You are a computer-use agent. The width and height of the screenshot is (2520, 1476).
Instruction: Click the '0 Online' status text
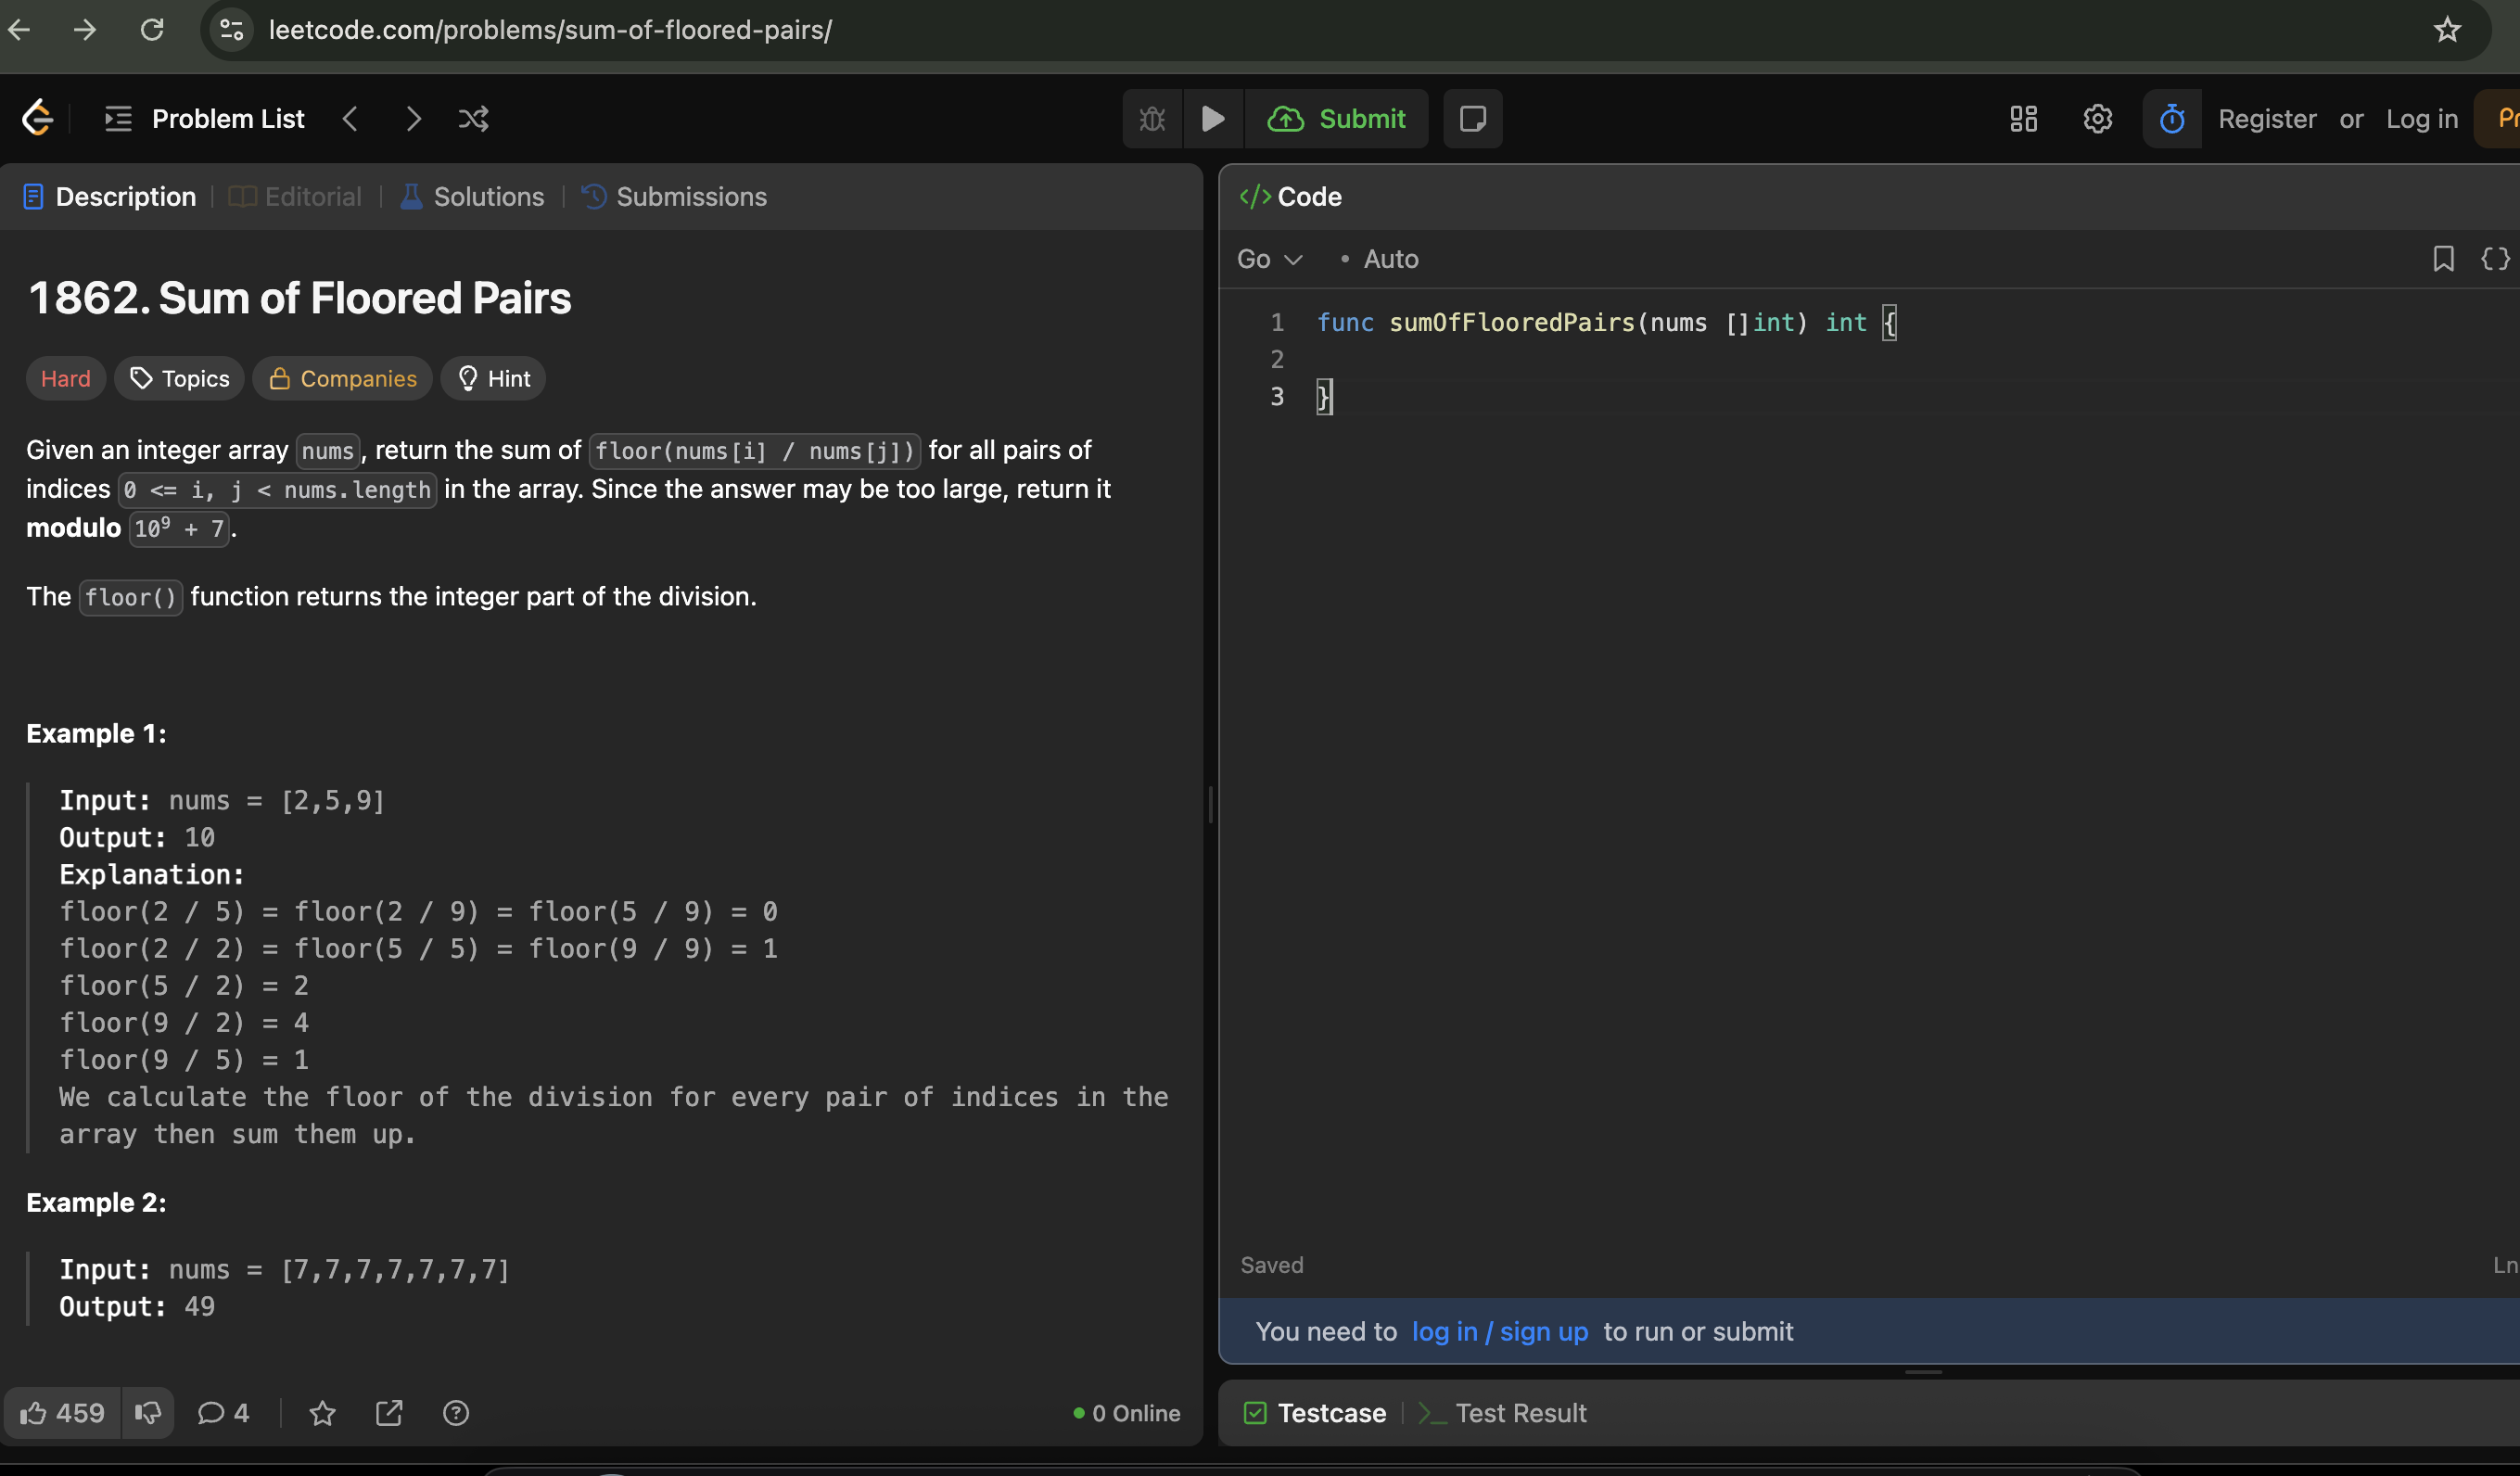click(1127, 1413)
